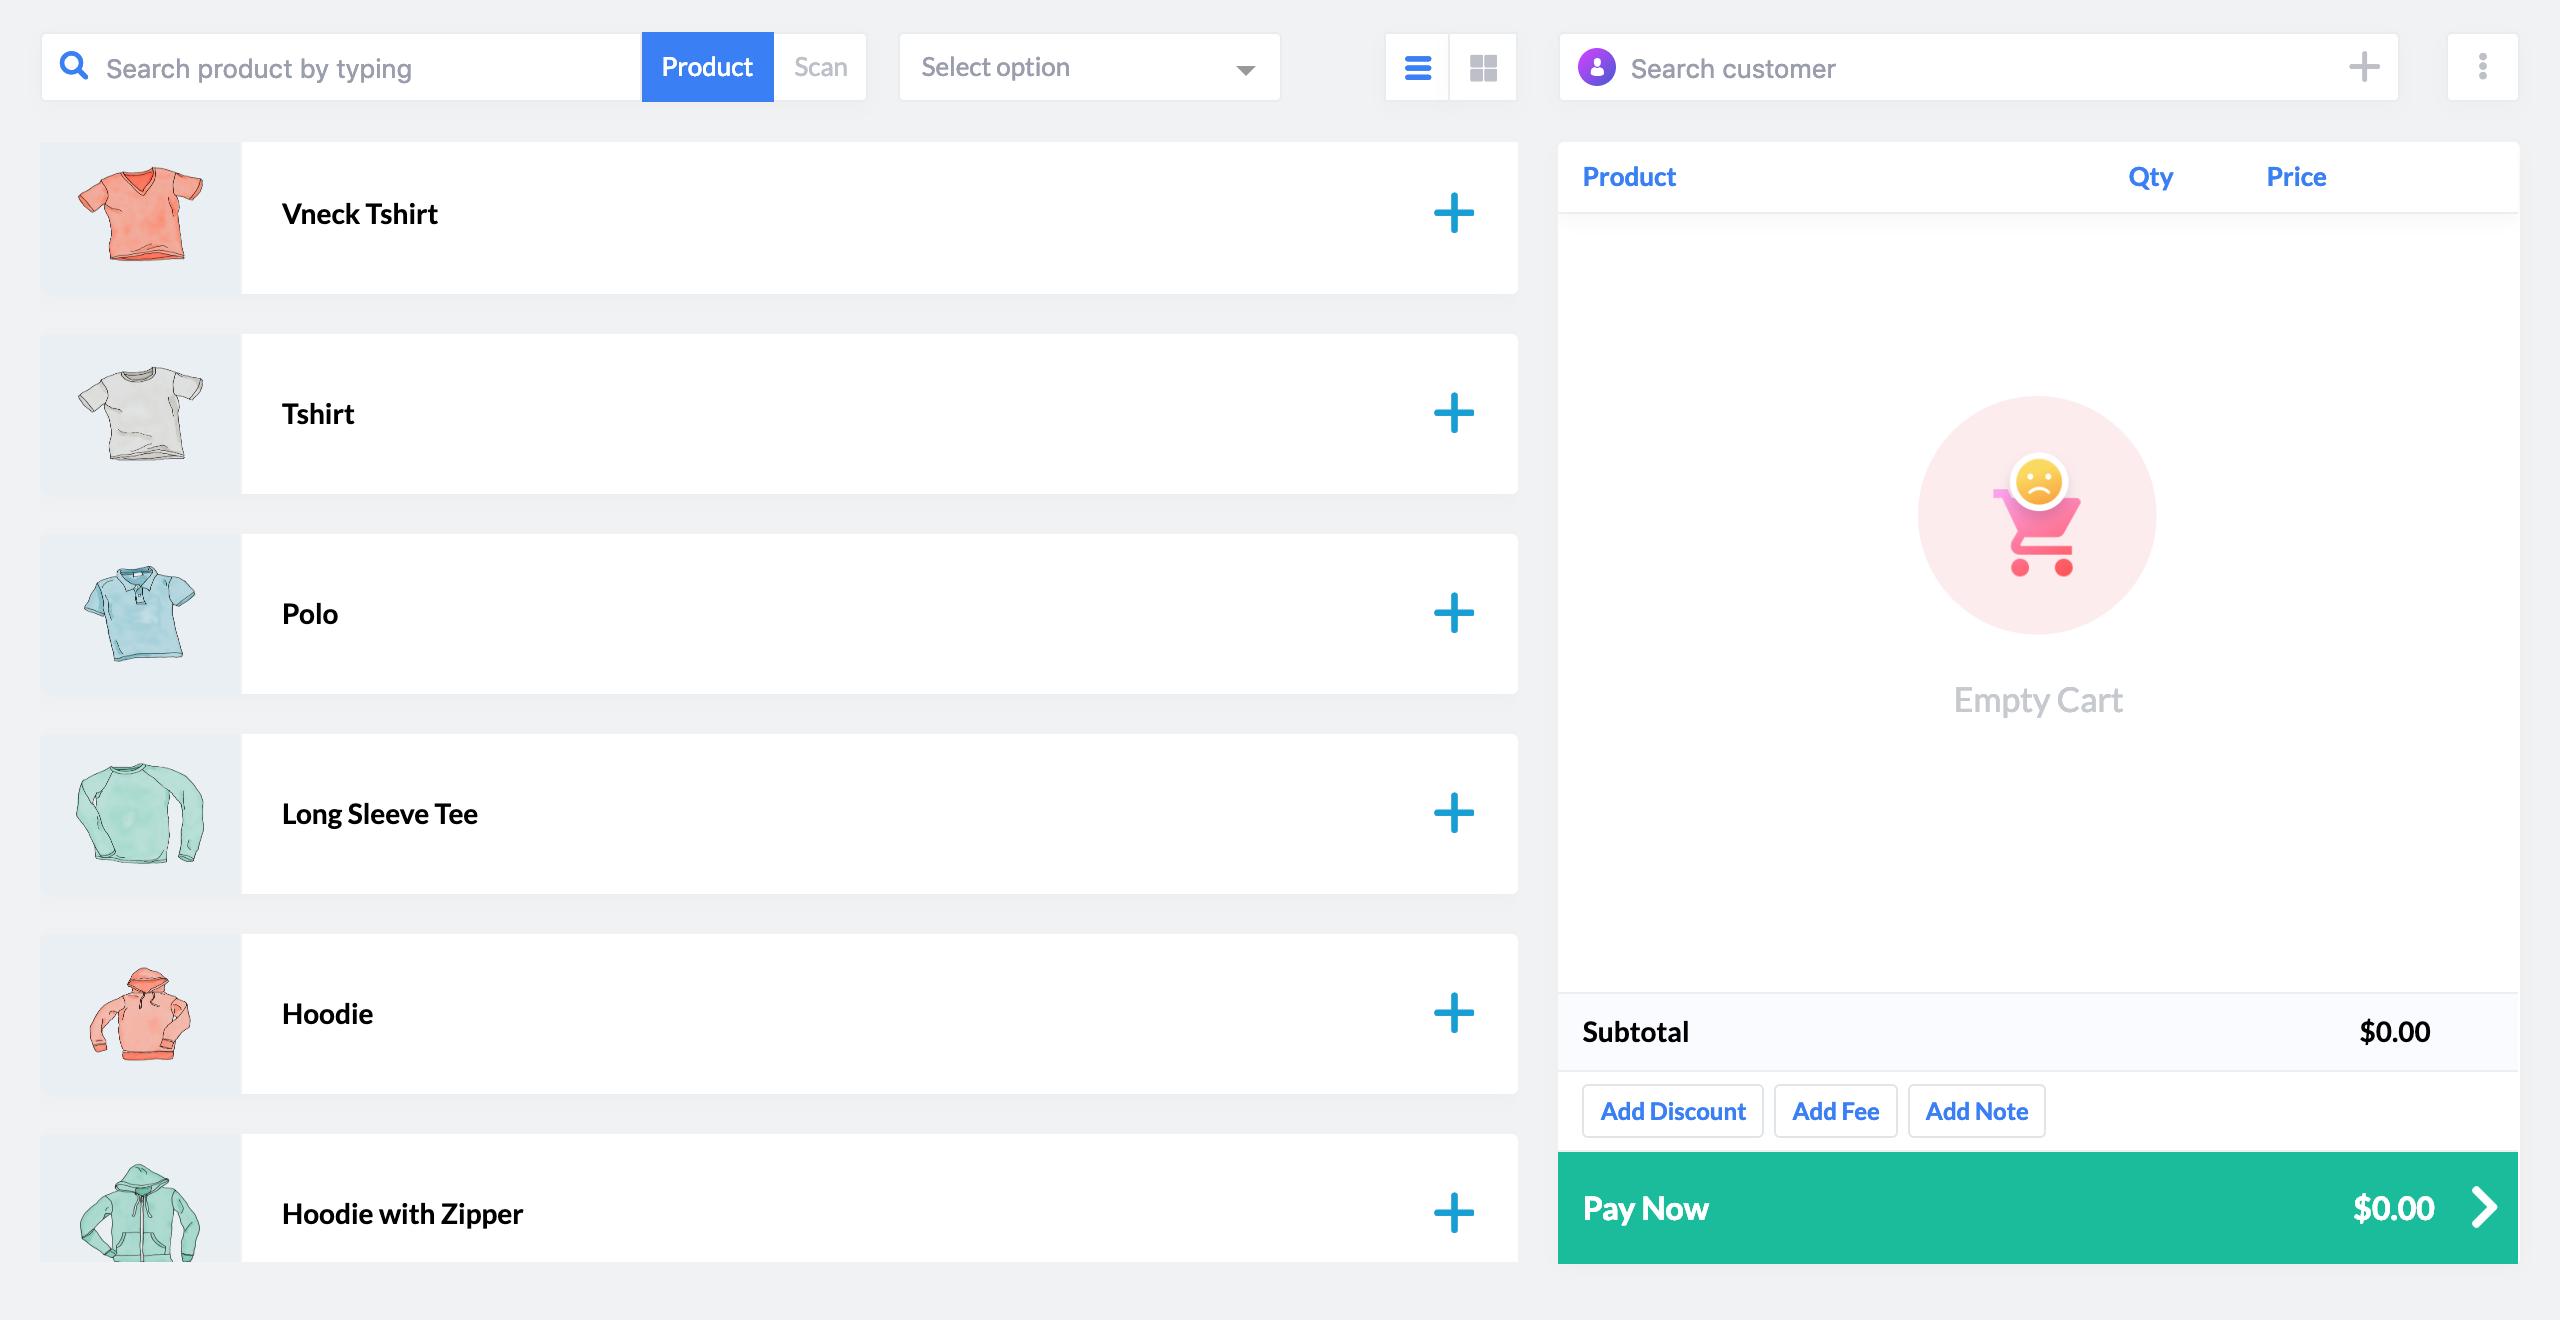Click the Polo product thumbnail

141,615
